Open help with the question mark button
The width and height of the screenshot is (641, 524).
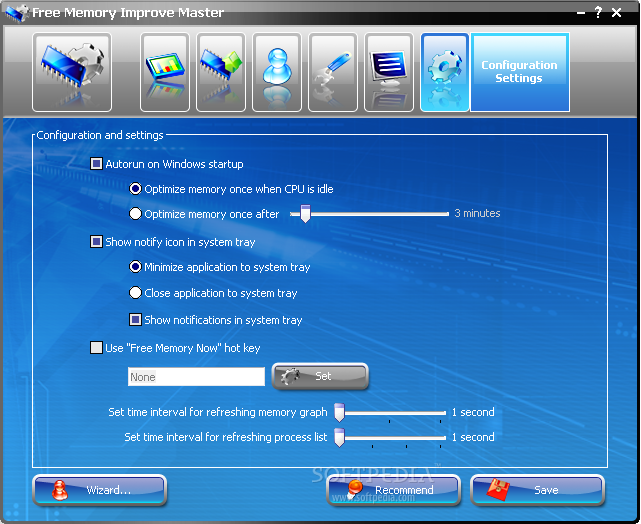(x=598, y=12)
